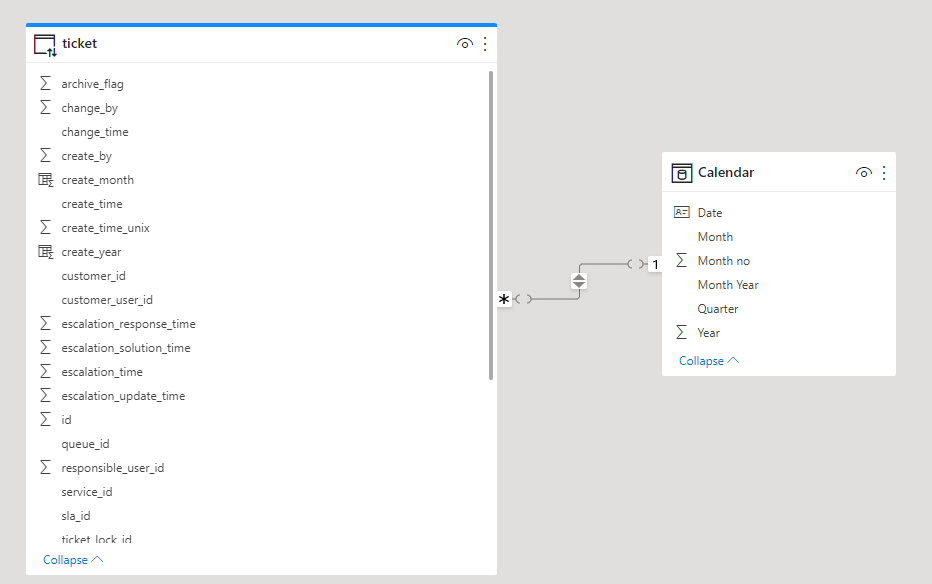Viewport: 932px width, 584px height.
Task: Open more options menu for Calendar table
Action: (884, 172)
